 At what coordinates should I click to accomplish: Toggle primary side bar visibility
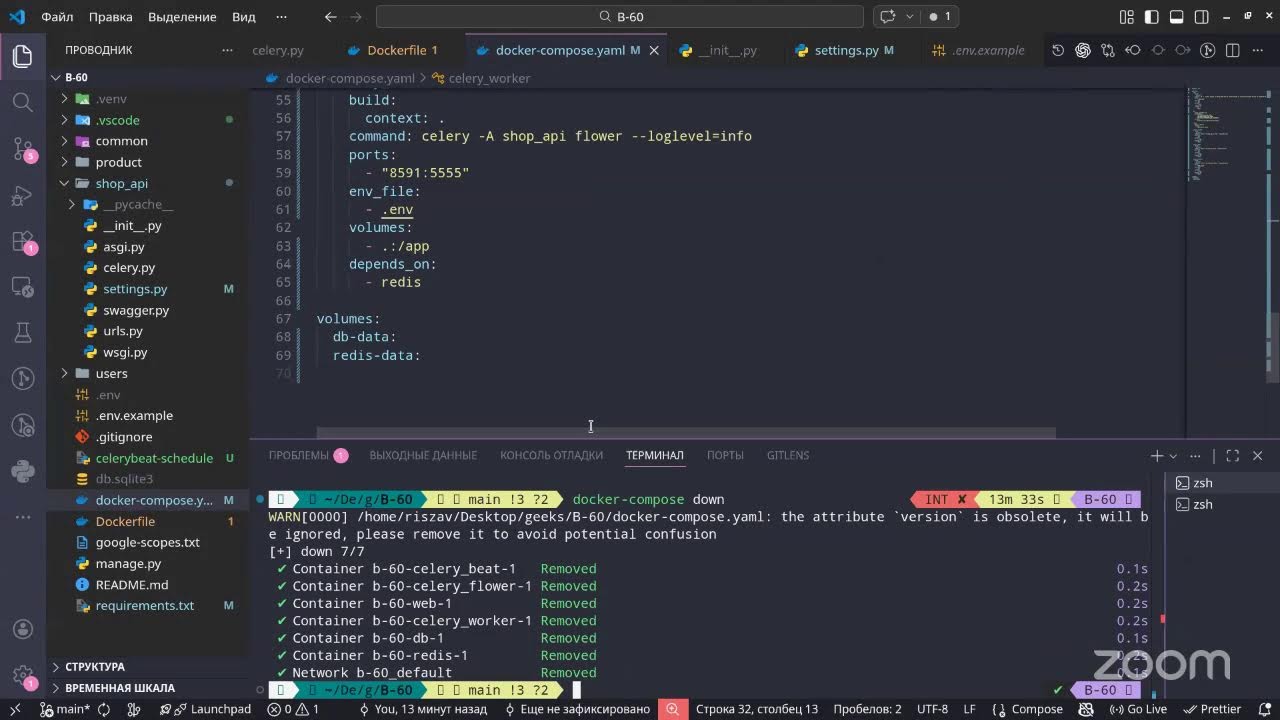tap(1151, 16)
